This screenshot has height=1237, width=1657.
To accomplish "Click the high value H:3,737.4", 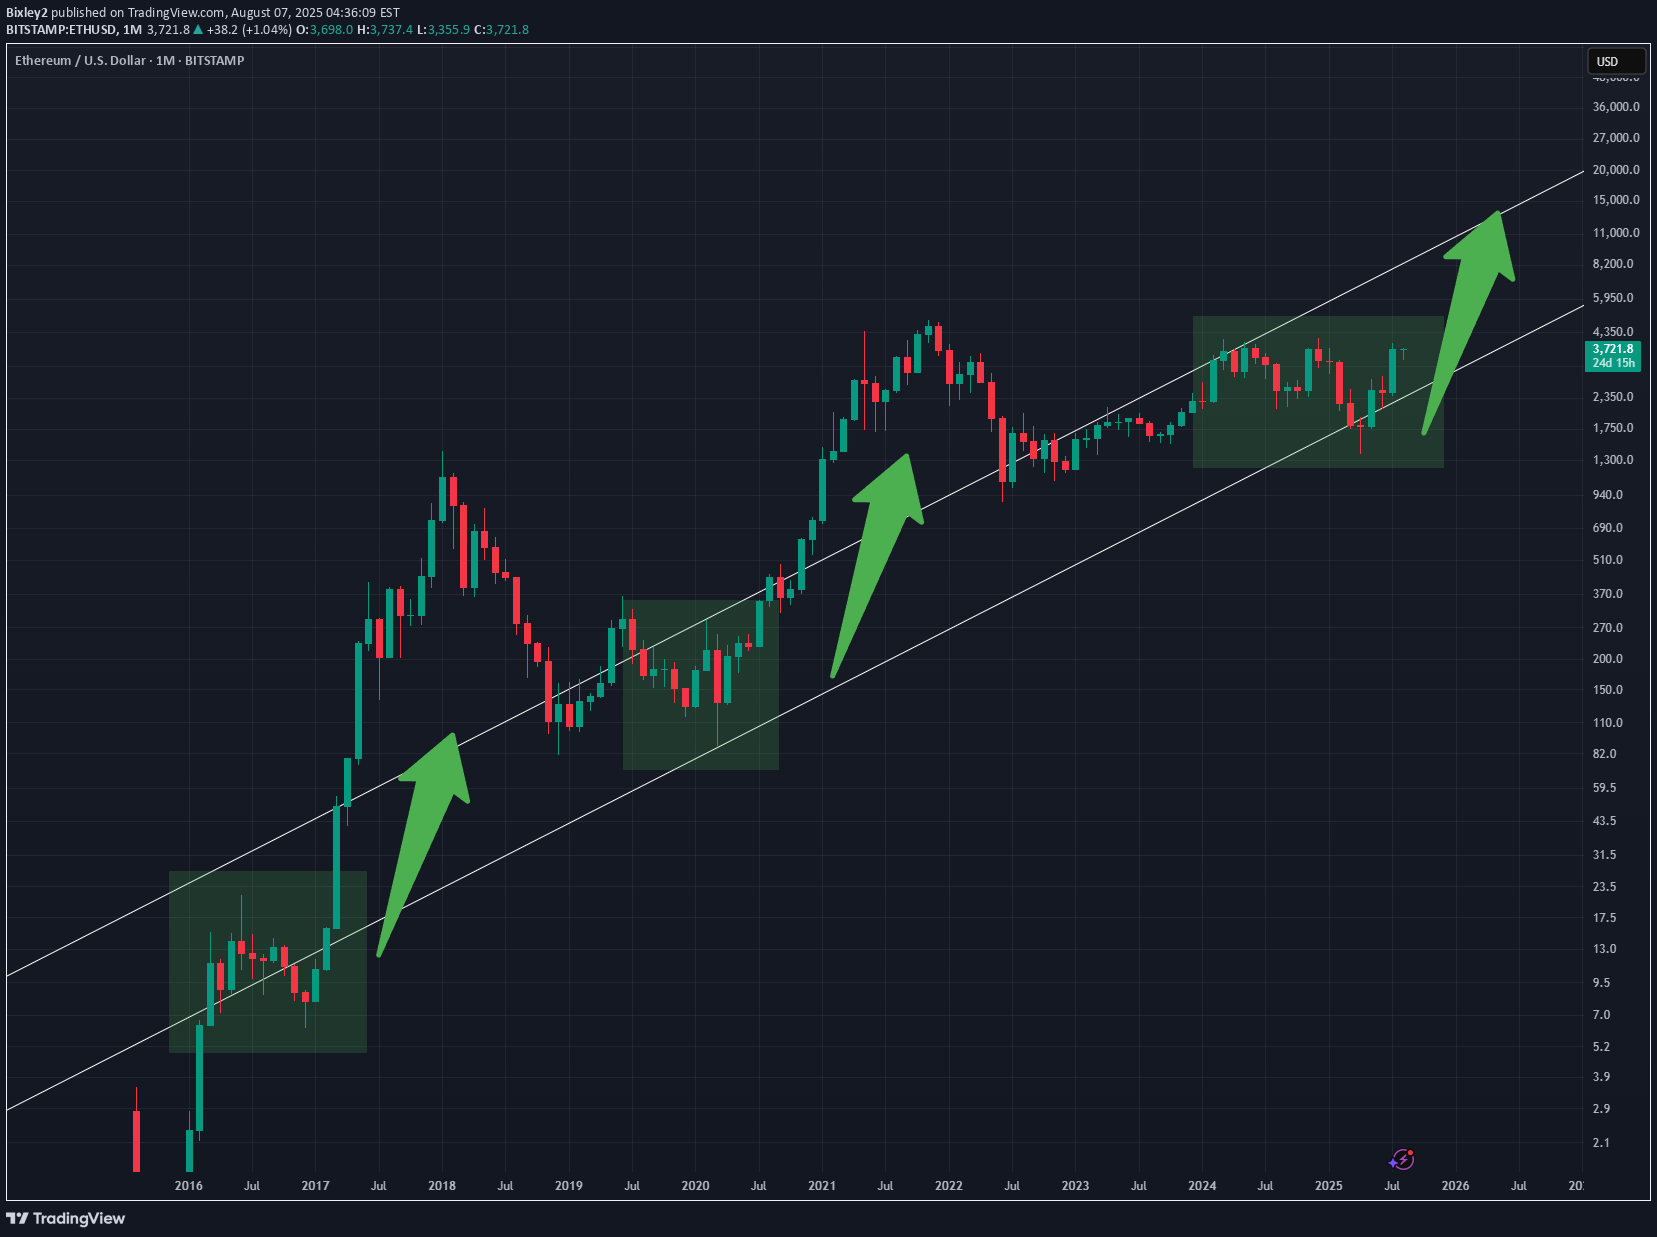I will pyautogui.click(x=385, y=30).
